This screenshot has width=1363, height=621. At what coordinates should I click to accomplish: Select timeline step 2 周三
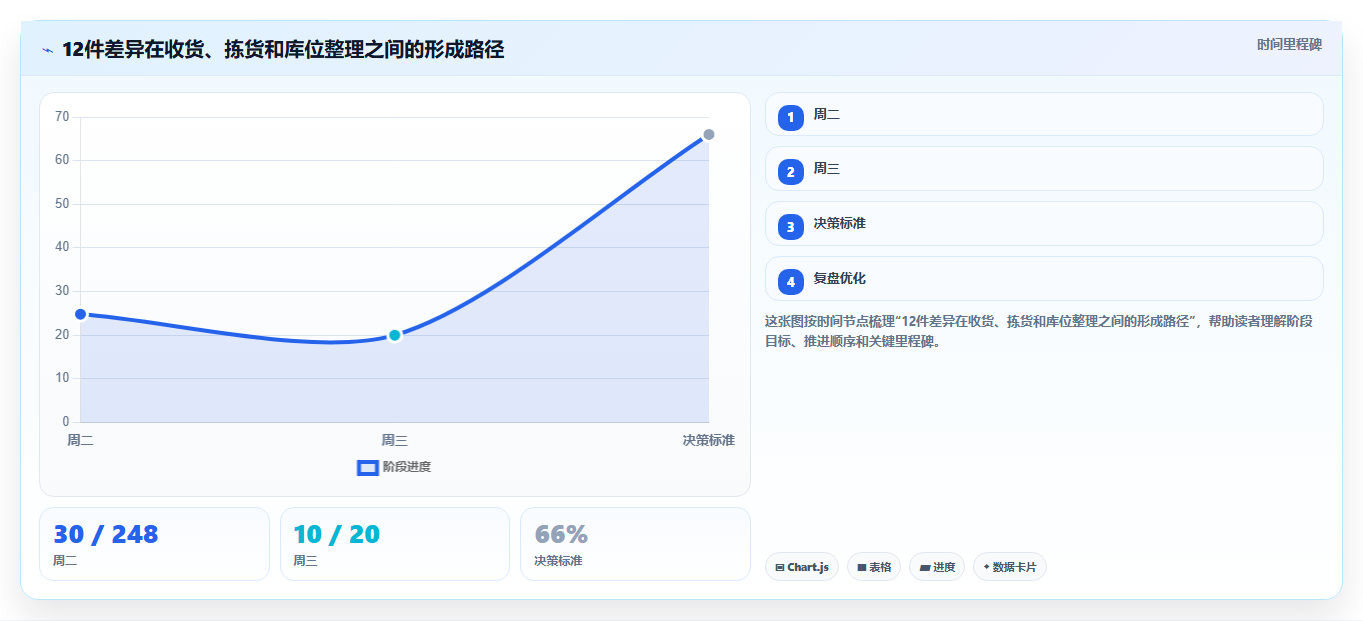(1044, 169)
